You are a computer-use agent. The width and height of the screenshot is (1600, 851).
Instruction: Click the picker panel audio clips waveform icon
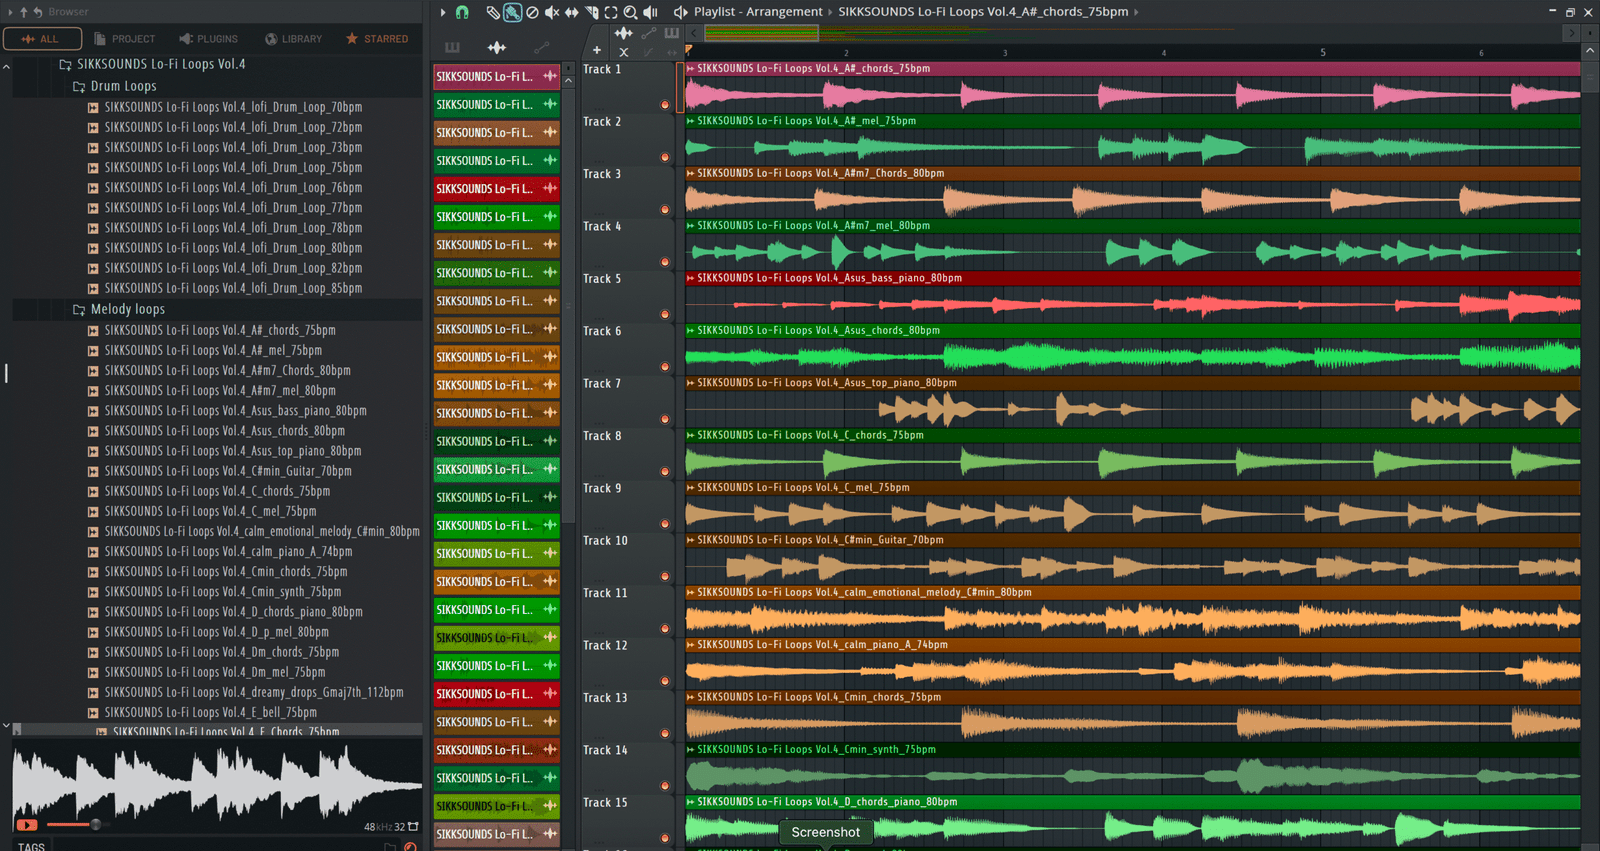[496, 47]
